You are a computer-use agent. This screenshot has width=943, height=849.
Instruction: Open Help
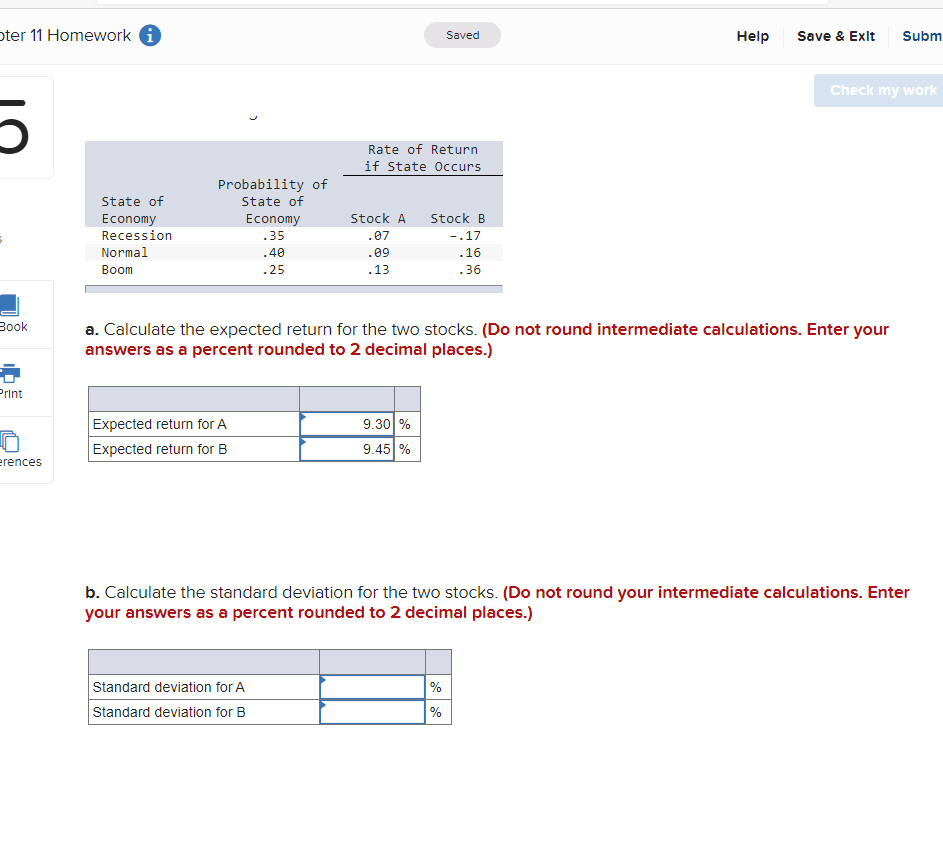(753, 36)
